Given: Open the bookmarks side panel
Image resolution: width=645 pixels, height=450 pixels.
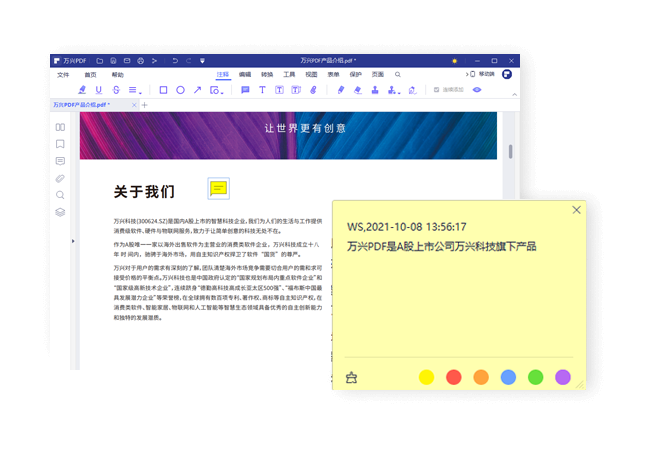Looking at the screenshot, I should pos(60,144).
